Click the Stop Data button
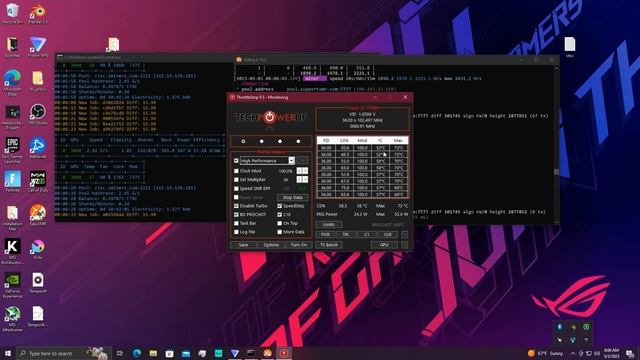Screen dimensions: 640x360 (x=293, y=198)
